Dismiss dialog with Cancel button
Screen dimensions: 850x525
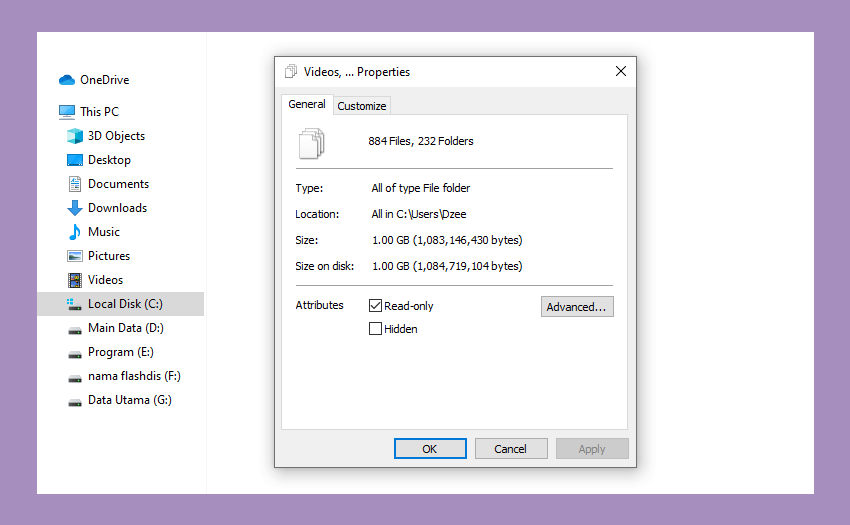pyautogui.click(x=511, y=449)
